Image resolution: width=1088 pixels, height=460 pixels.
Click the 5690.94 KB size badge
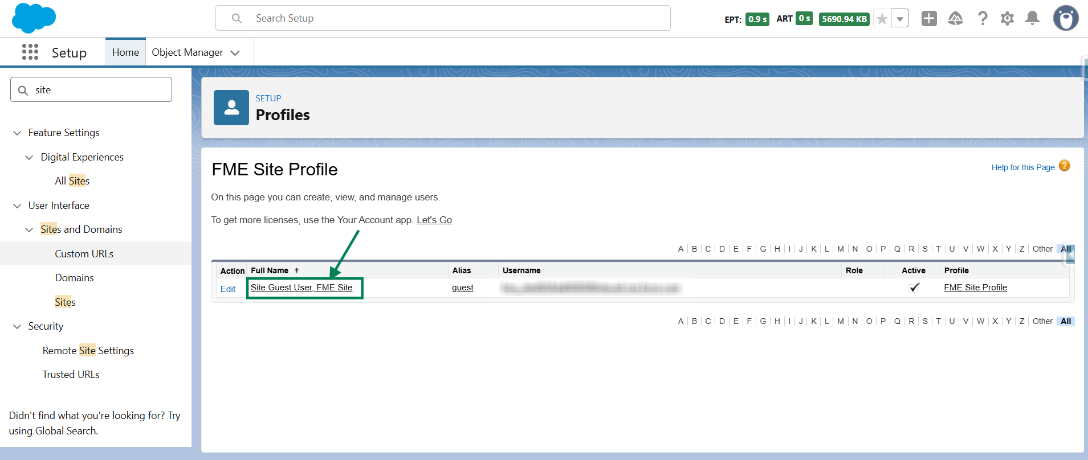pos(844,19)
